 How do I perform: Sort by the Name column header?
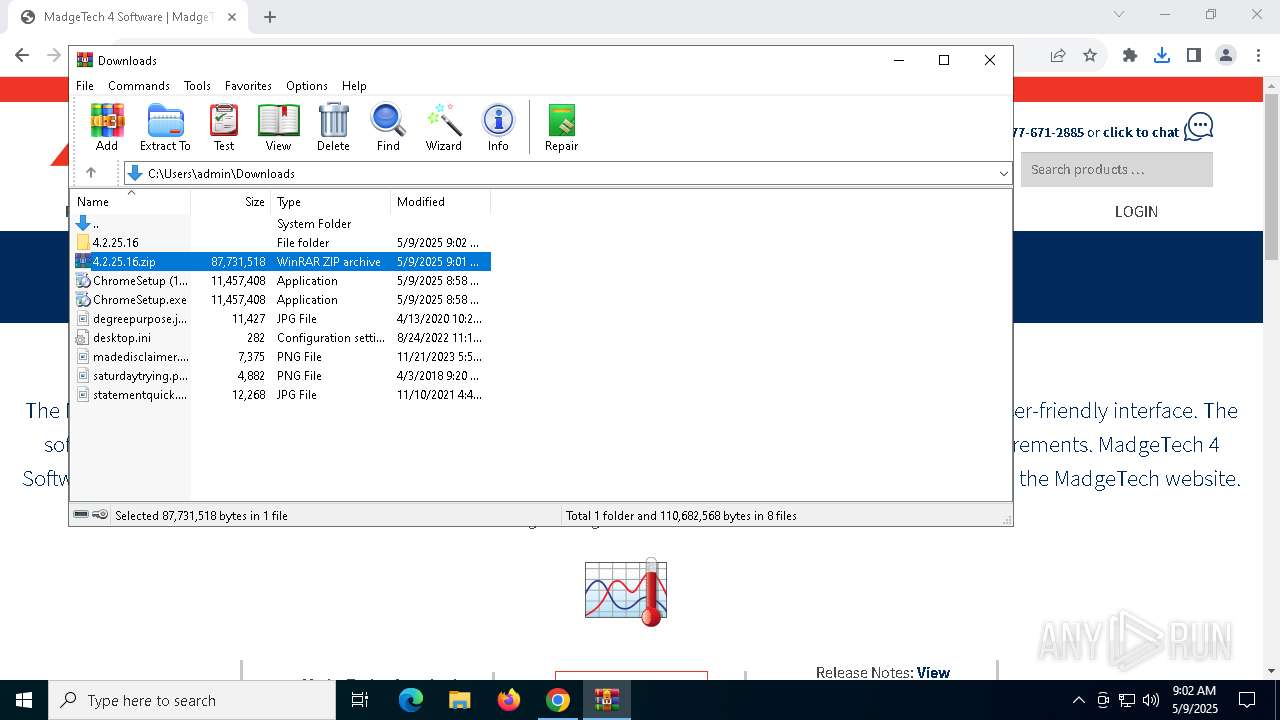130,202
